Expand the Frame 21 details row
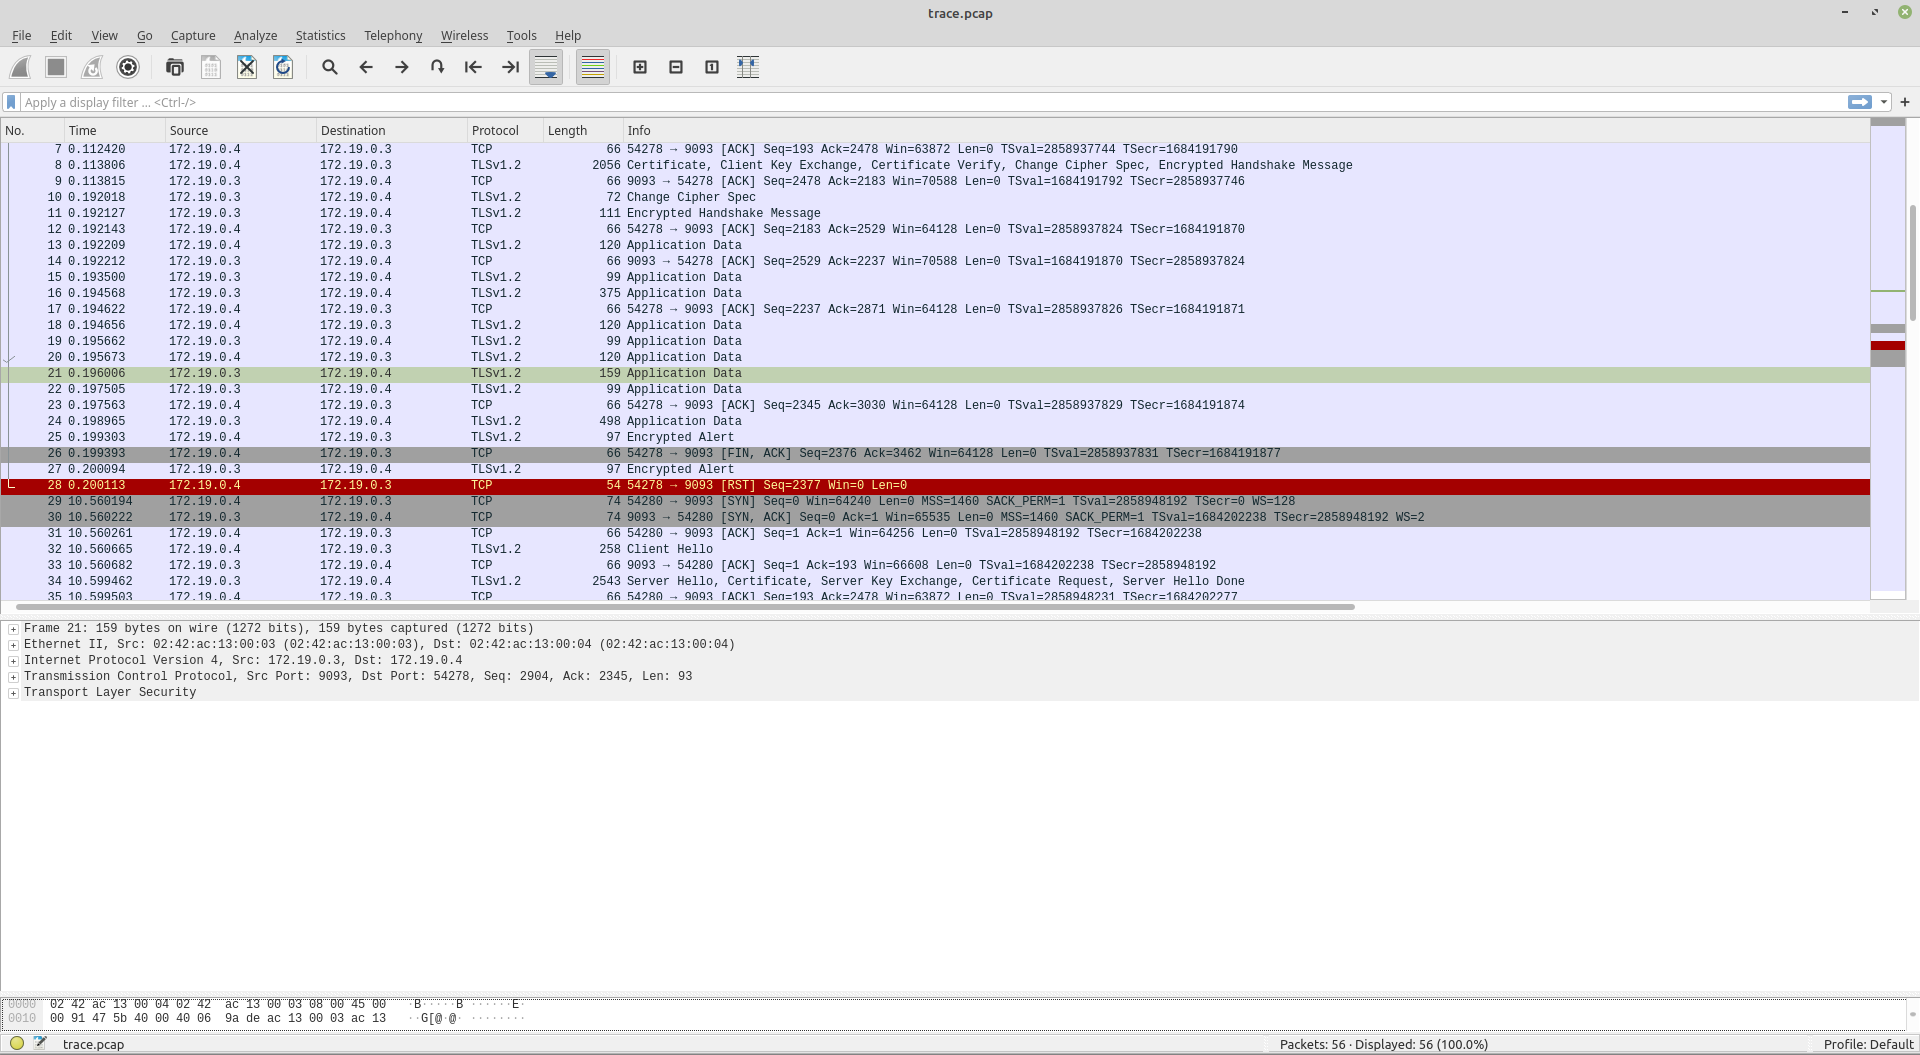The image size is (1920, 1055). click(13, 629)
